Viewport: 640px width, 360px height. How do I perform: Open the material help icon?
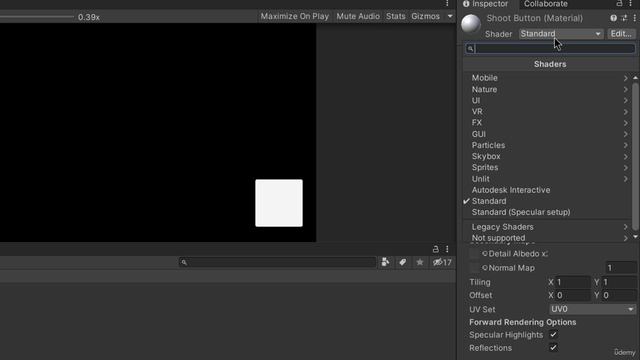click(613, 18)
